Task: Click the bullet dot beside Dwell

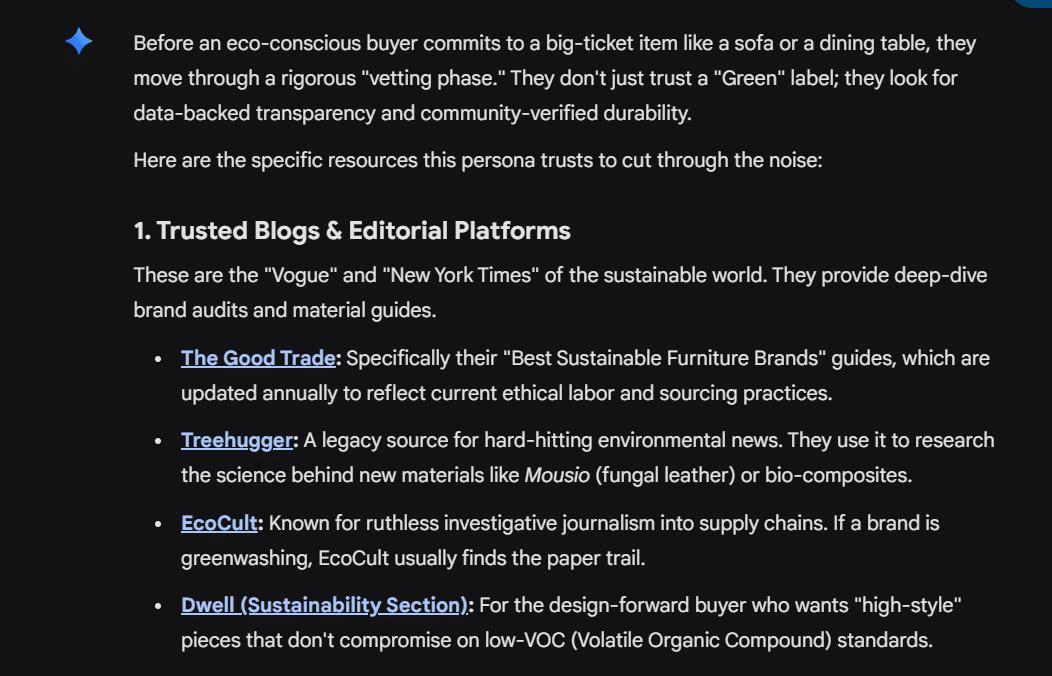Action: [158, 606]
